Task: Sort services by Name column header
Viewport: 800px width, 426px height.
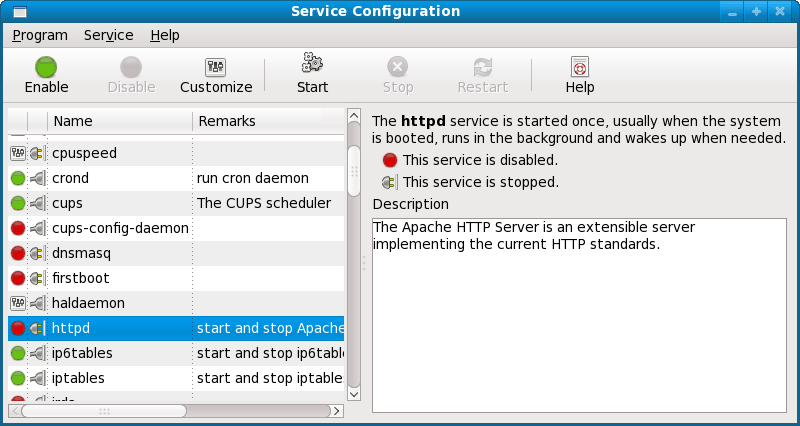Action: [x=118, y=121]
